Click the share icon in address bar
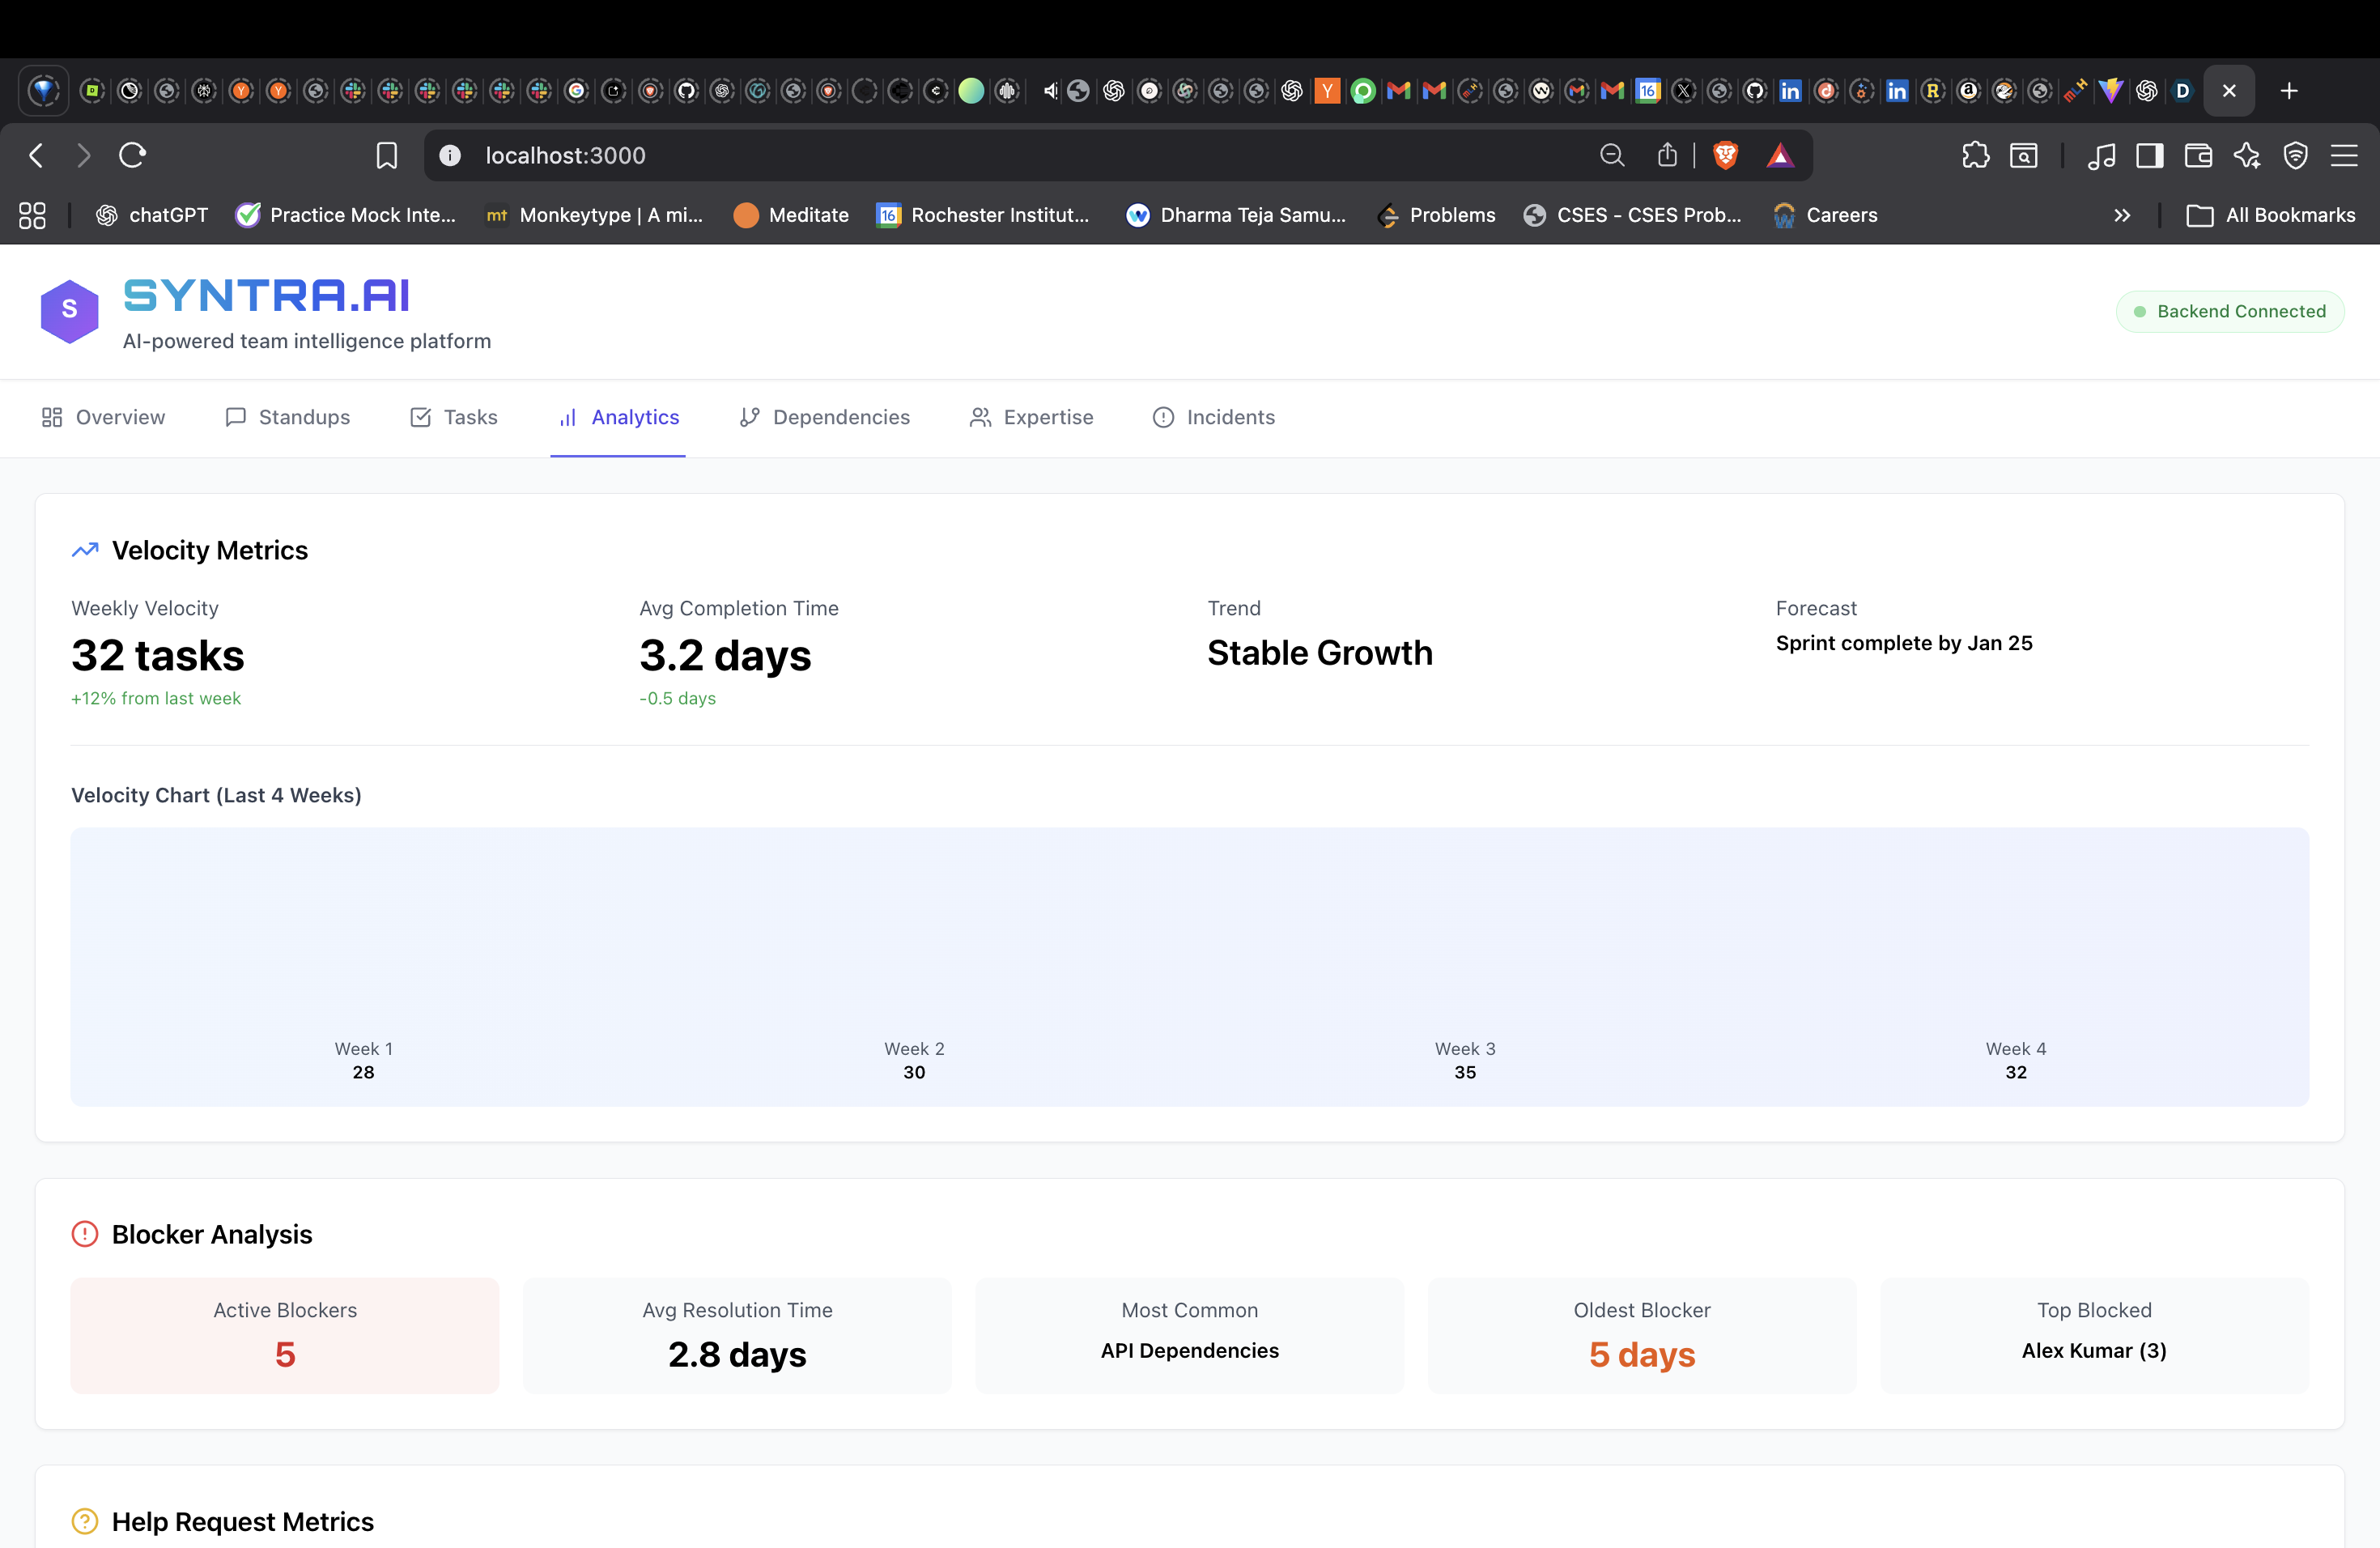Image resolution: width=2380 pixels, height=1548 pixels. coord(1667,155)
